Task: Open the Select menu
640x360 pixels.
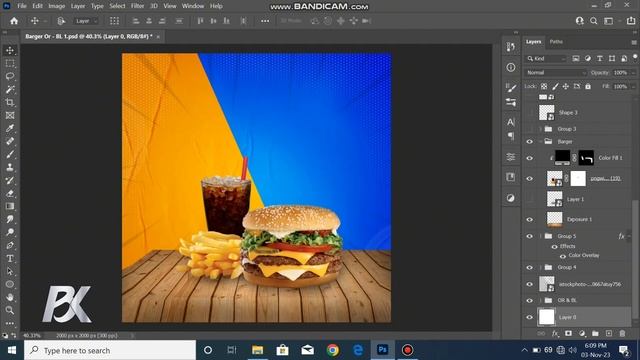Action: point(117,6)
